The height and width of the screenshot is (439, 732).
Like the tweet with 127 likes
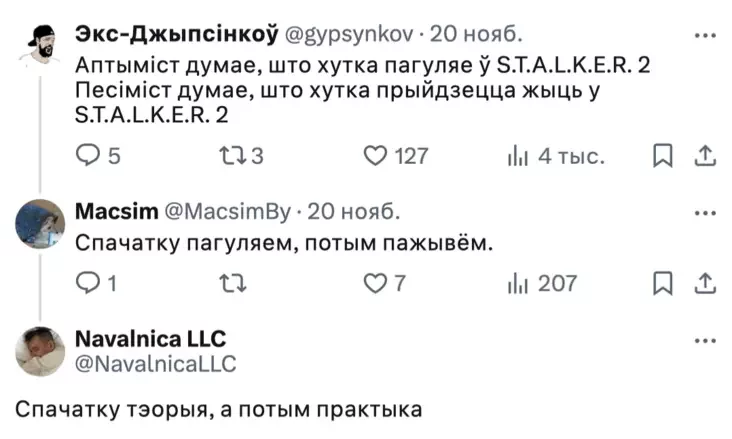pos(374,156)
